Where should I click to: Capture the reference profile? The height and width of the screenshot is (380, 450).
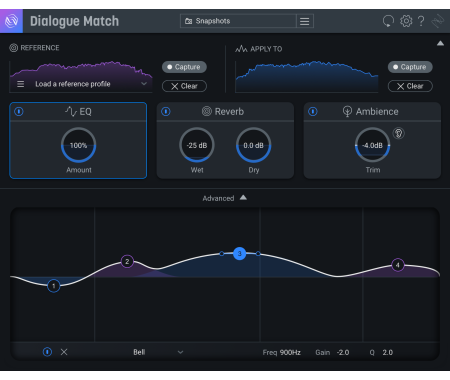tap(184, 67)
